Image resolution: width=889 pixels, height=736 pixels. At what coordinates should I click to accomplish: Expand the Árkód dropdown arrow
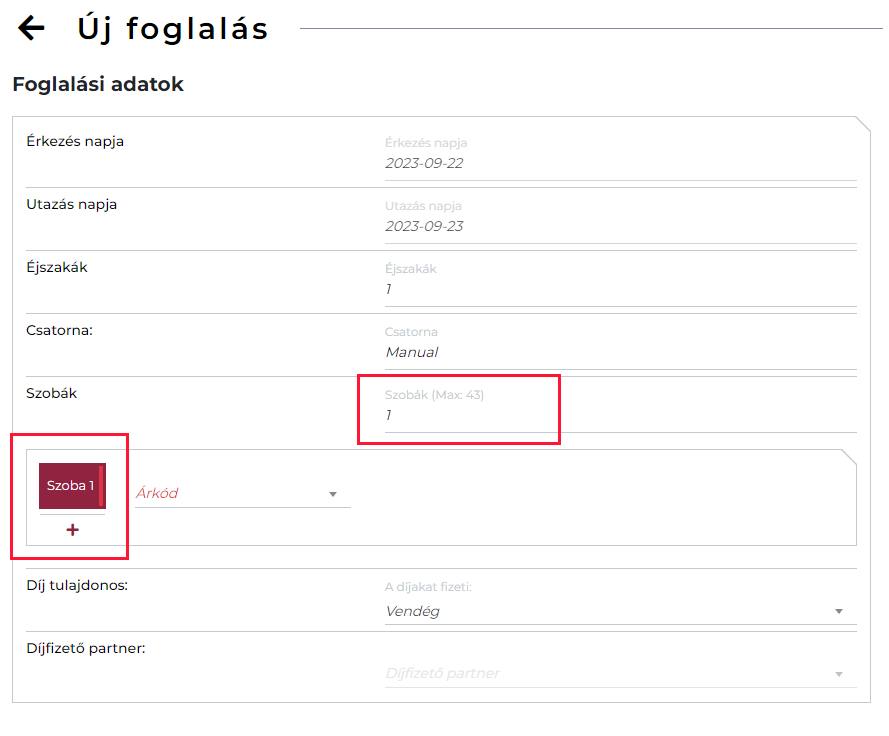[x=333, y=494]
